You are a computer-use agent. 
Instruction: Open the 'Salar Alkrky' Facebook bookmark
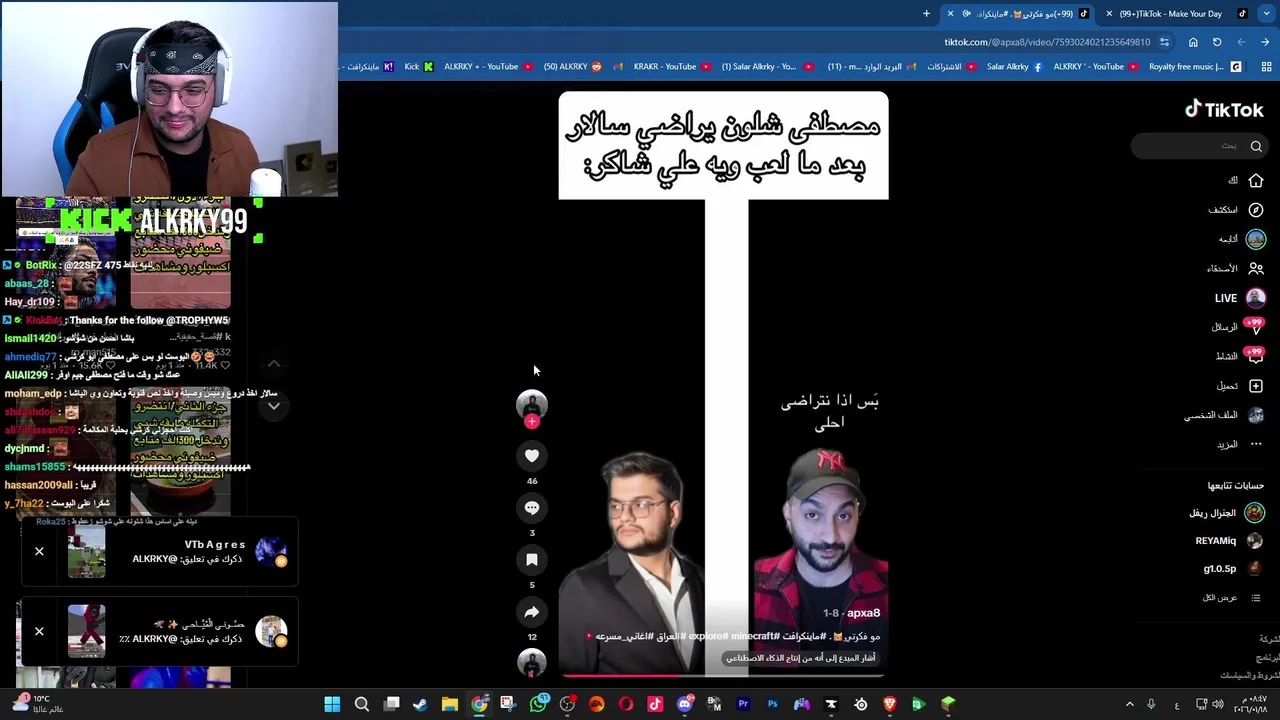(x=1015, y=67)
